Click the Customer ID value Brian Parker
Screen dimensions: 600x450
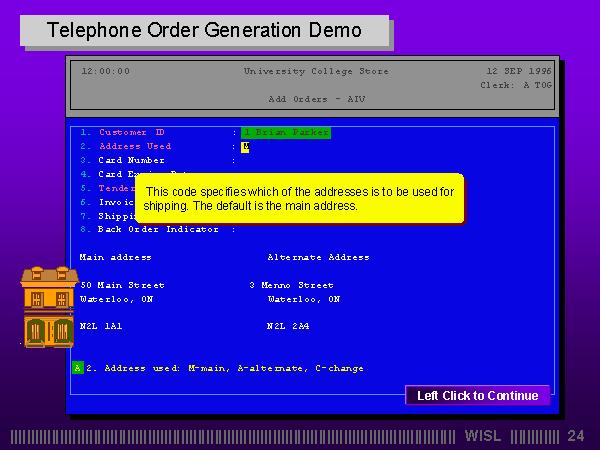pos(285,132)
